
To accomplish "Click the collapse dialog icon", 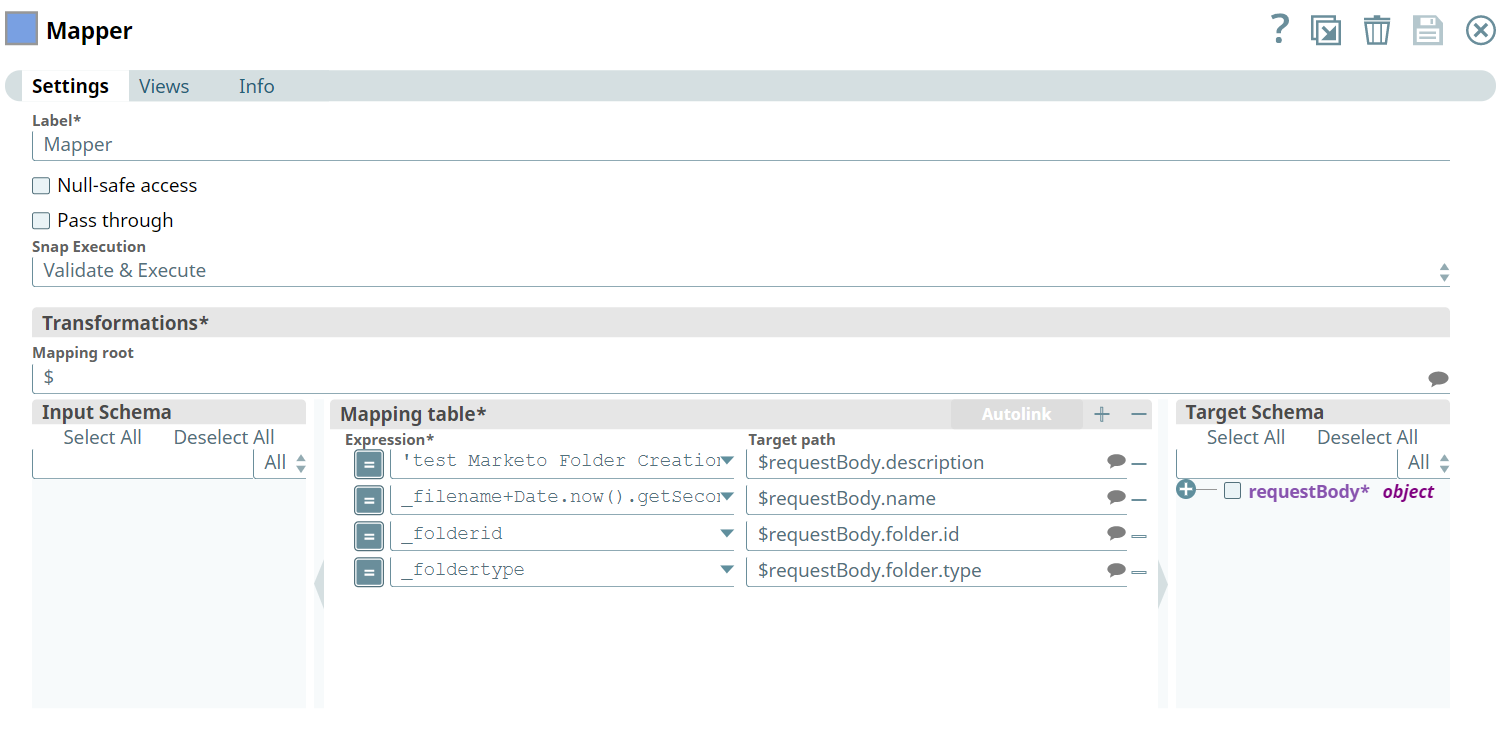I will (x=1326, y=30).
